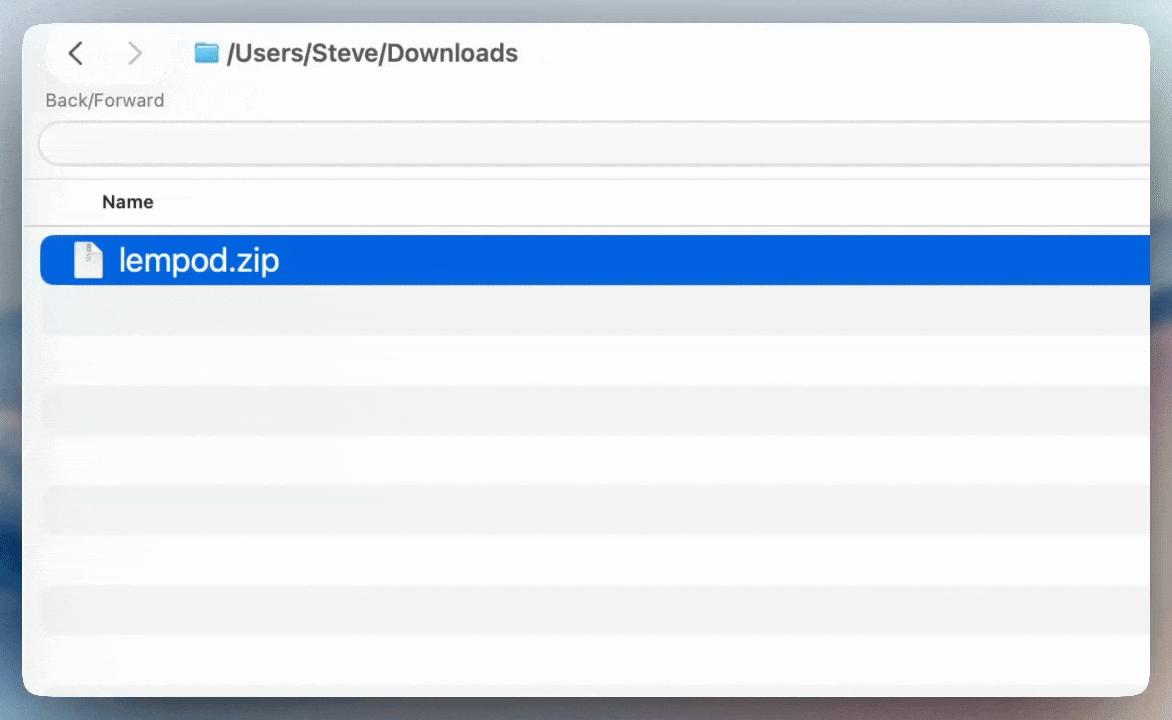1172x720 pixels.
Task: Sort by the Name column header
Action: click(128, 202)
